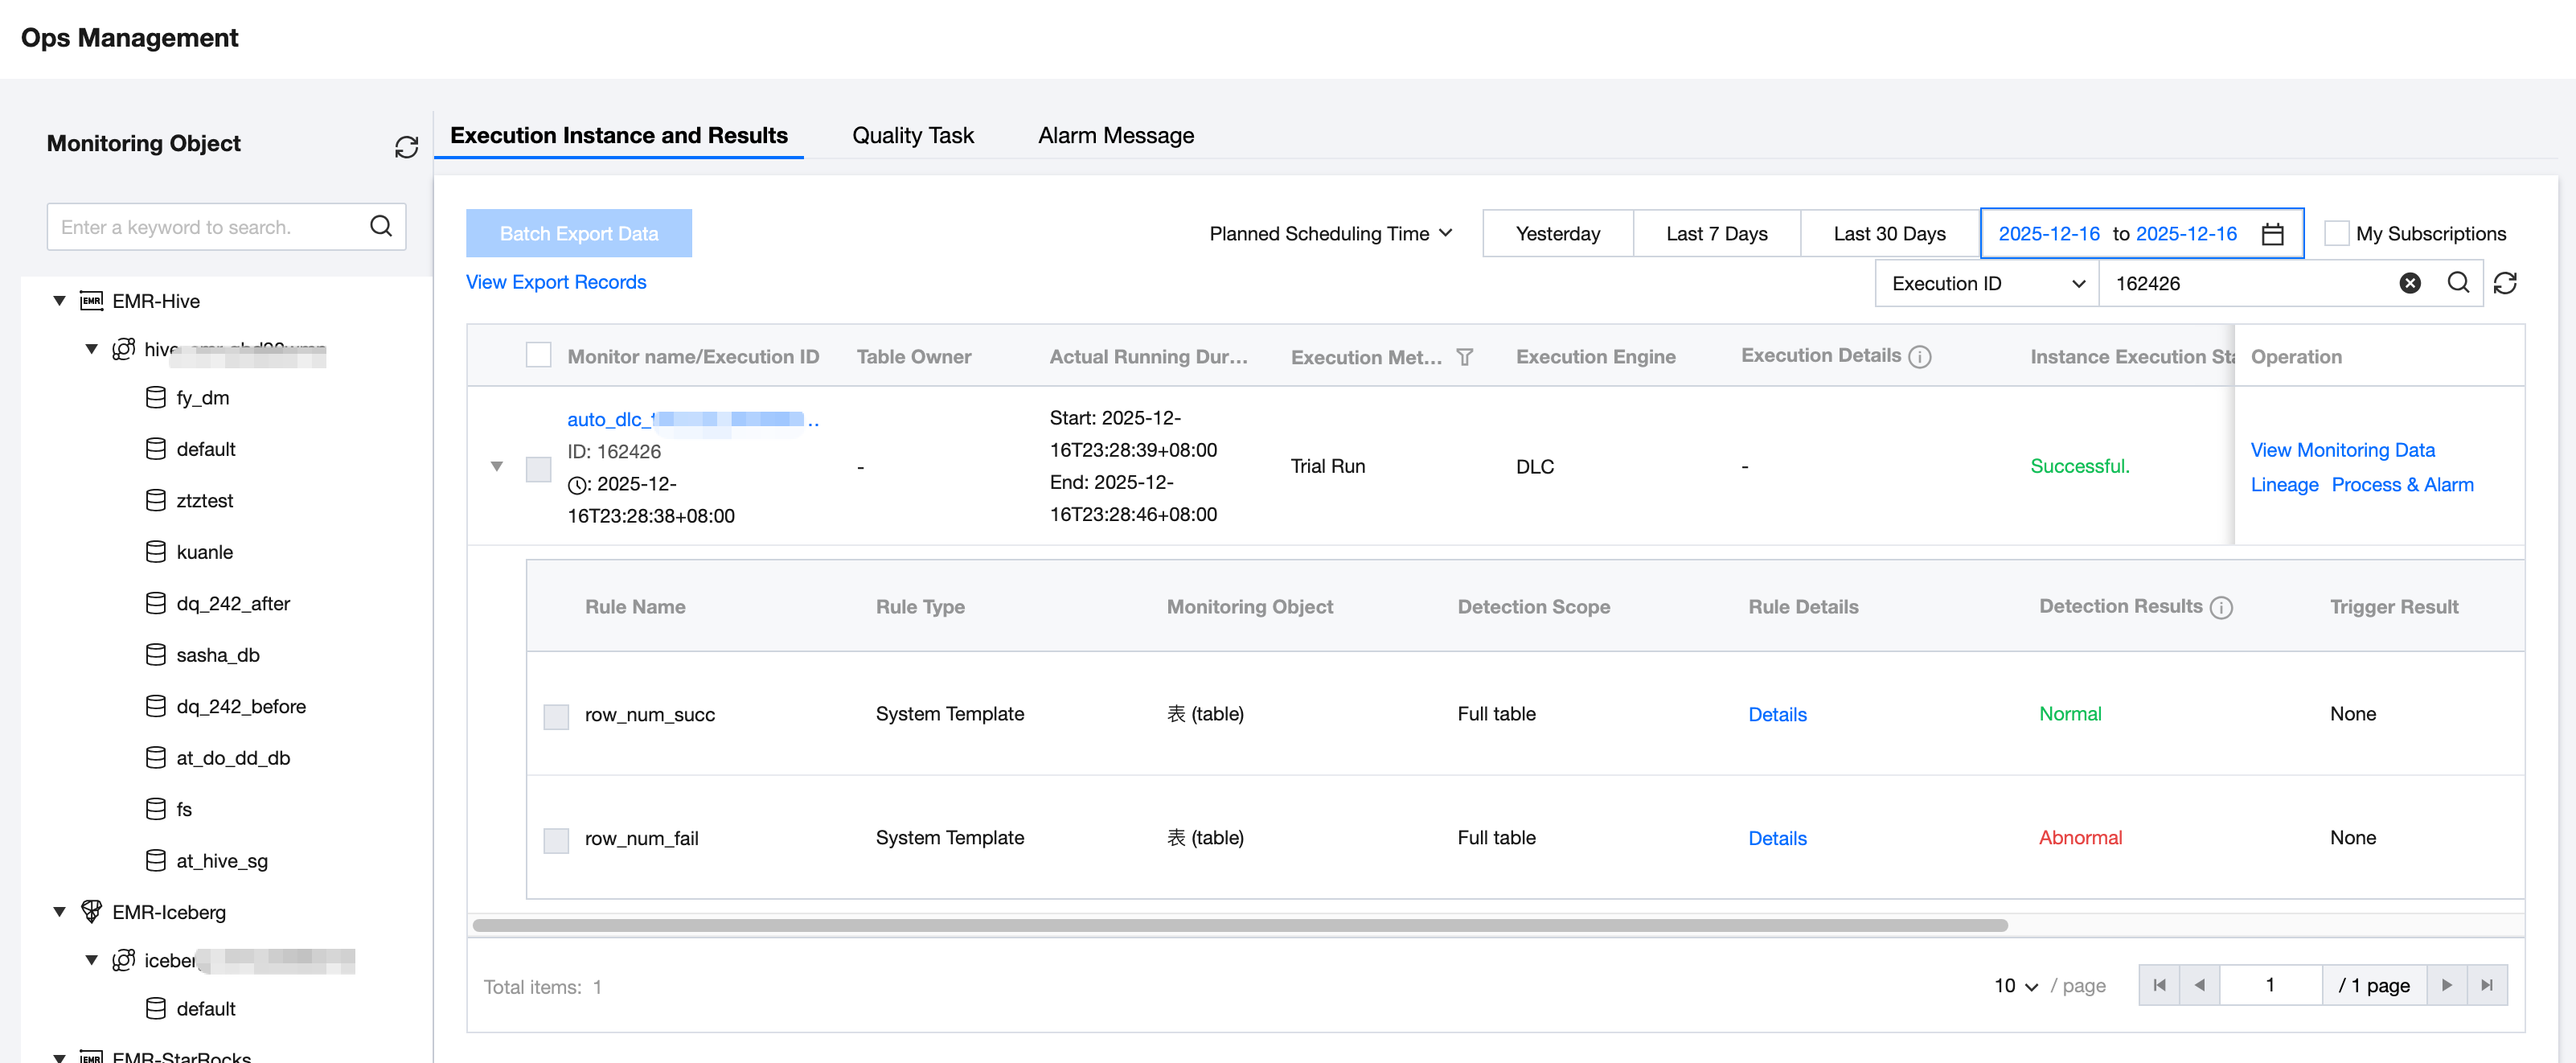Open the Execution Method filter icon
The height and width of the screenshot is (1063, 2576).
pos(1464,357)
